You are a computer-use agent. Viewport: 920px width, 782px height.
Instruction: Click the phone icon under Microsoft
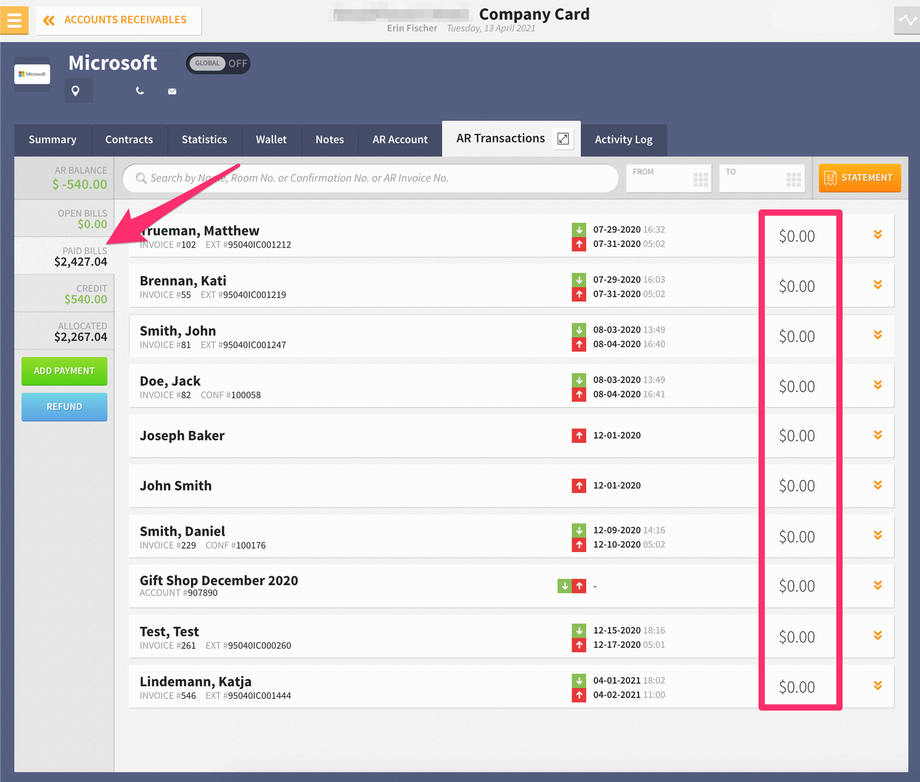pos(140,91)
